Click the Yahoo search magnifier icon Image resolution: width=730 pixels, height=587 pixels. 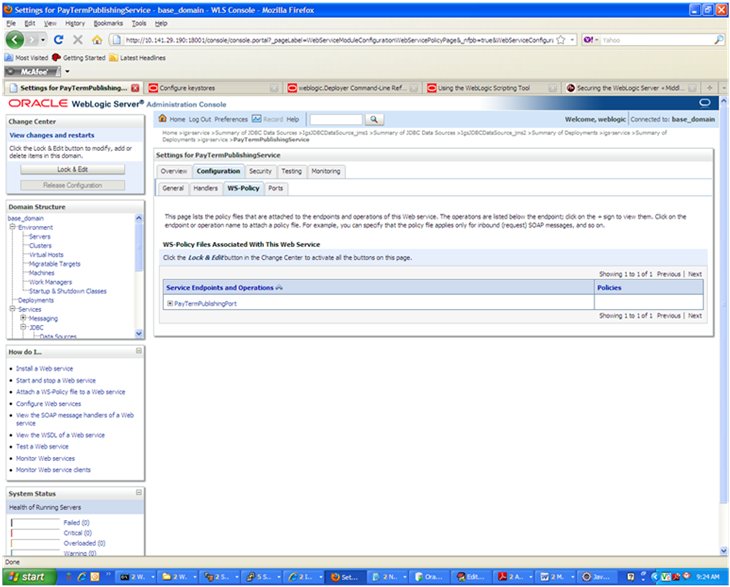coord(719,40)
